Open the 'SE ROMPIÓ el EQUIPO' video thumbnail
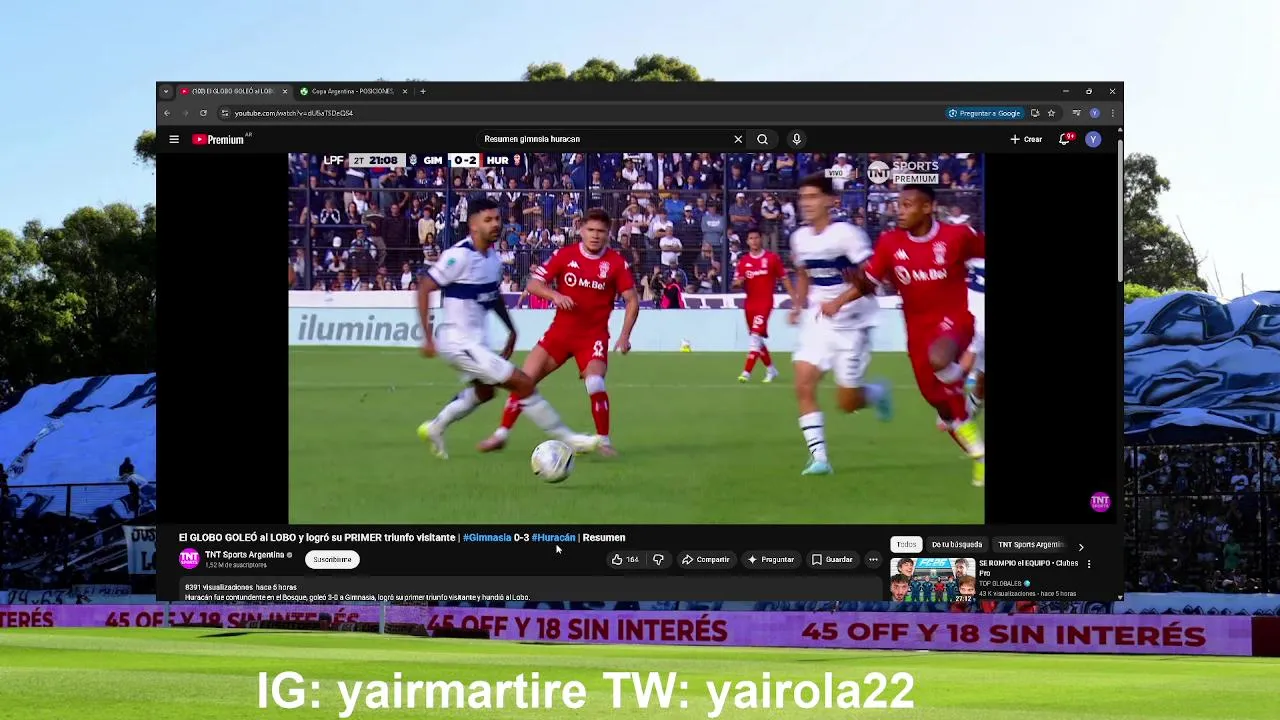This screenshot has height=720, width=1280. pyautogui.click(x=932, y=580)
